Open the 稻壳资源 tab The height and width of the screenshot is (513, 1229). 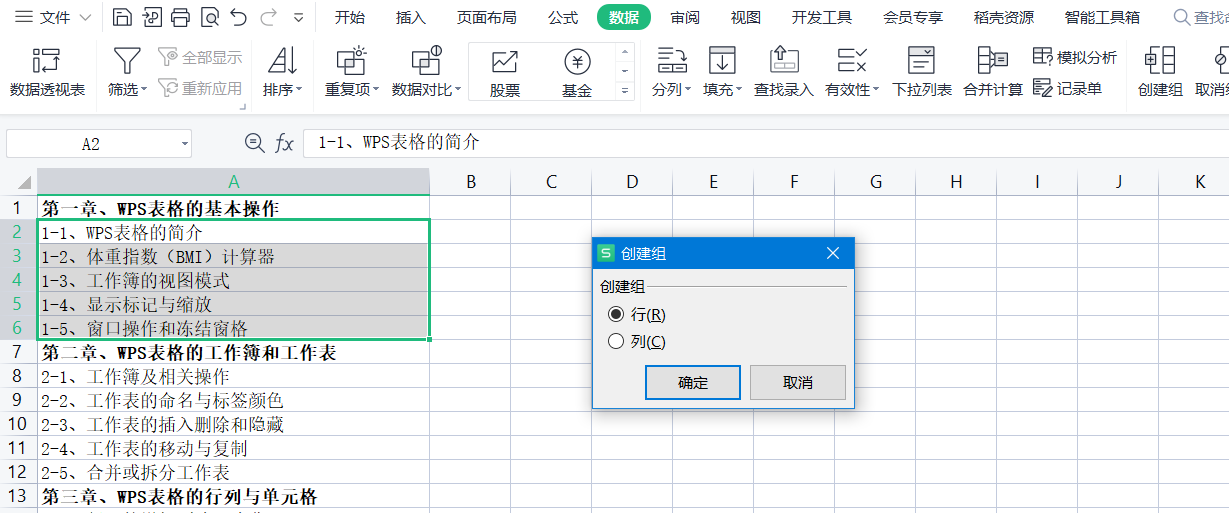[1004, 17]
